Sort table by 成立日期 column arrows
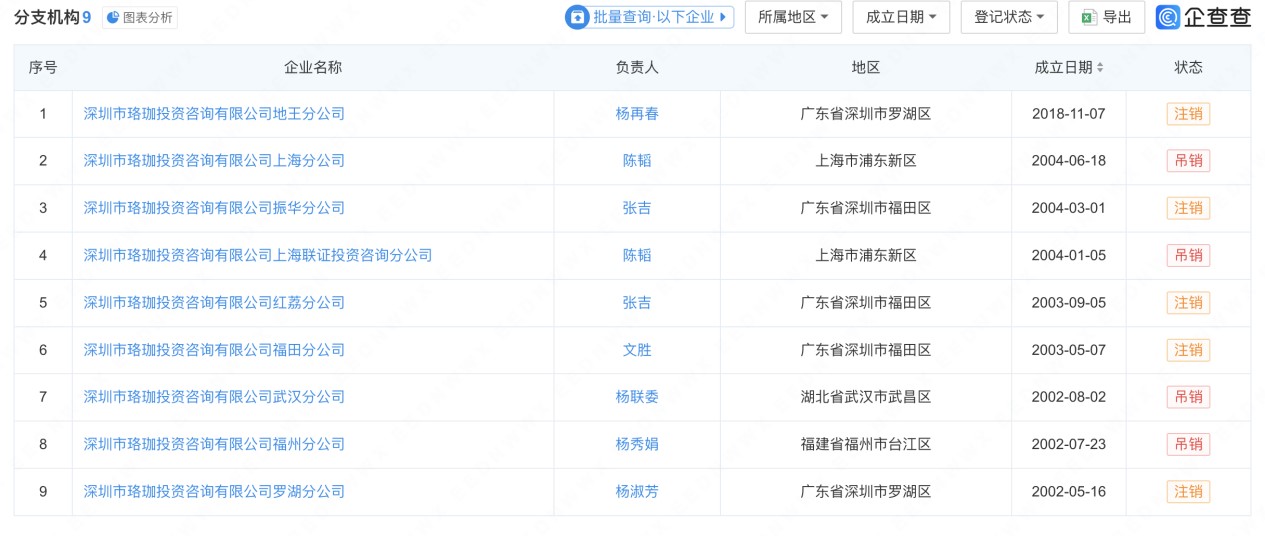The height and width of the screenshot is (536, 1265). click(1100, 67)
